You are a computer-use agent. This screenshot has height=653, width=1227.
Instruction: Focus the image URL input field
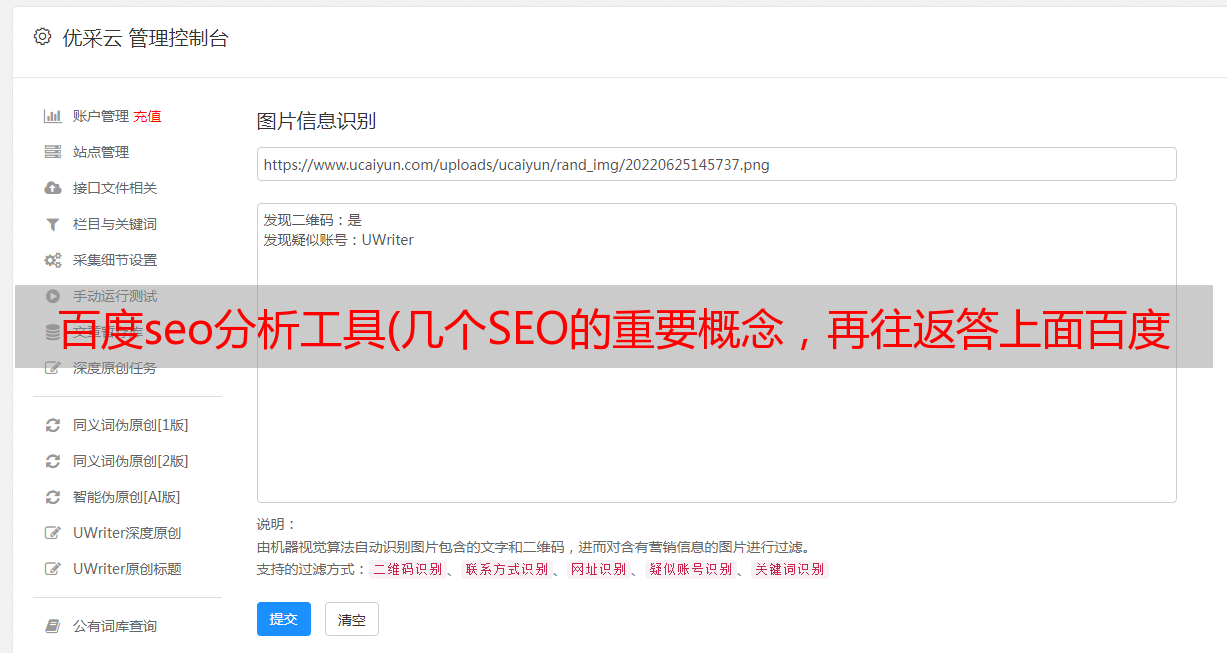tap(716, 164)
